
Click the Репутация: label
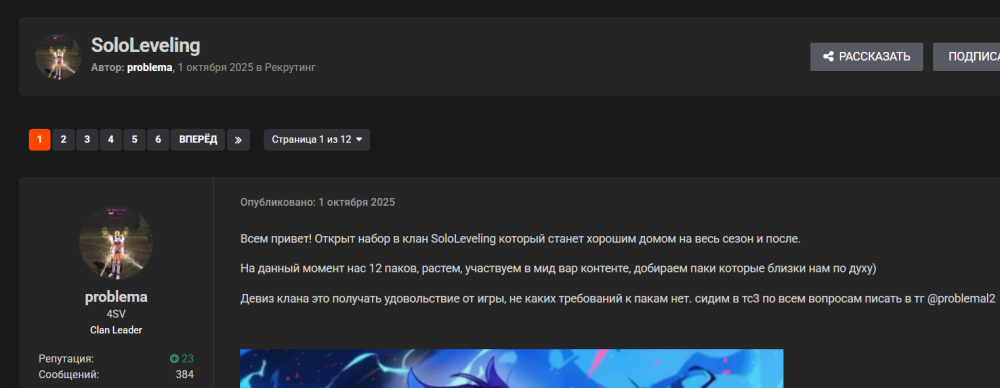(x=66, y=359)
